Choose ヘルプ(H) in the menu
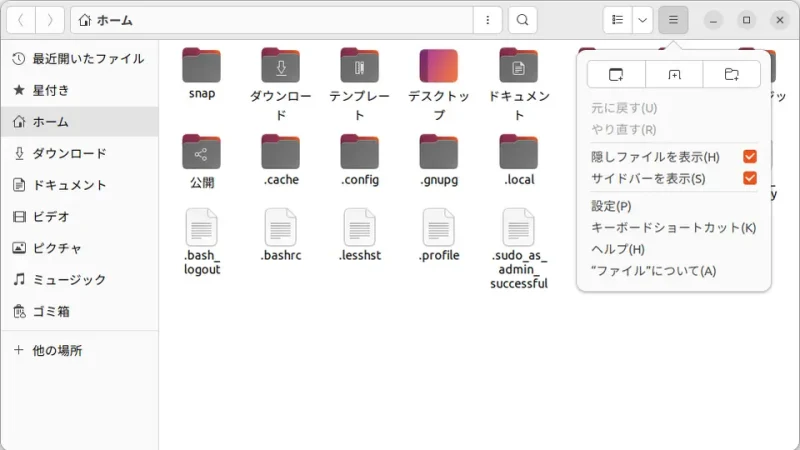Image resolution: width=800 pixels, height=450 pixels. click(617, 249)
